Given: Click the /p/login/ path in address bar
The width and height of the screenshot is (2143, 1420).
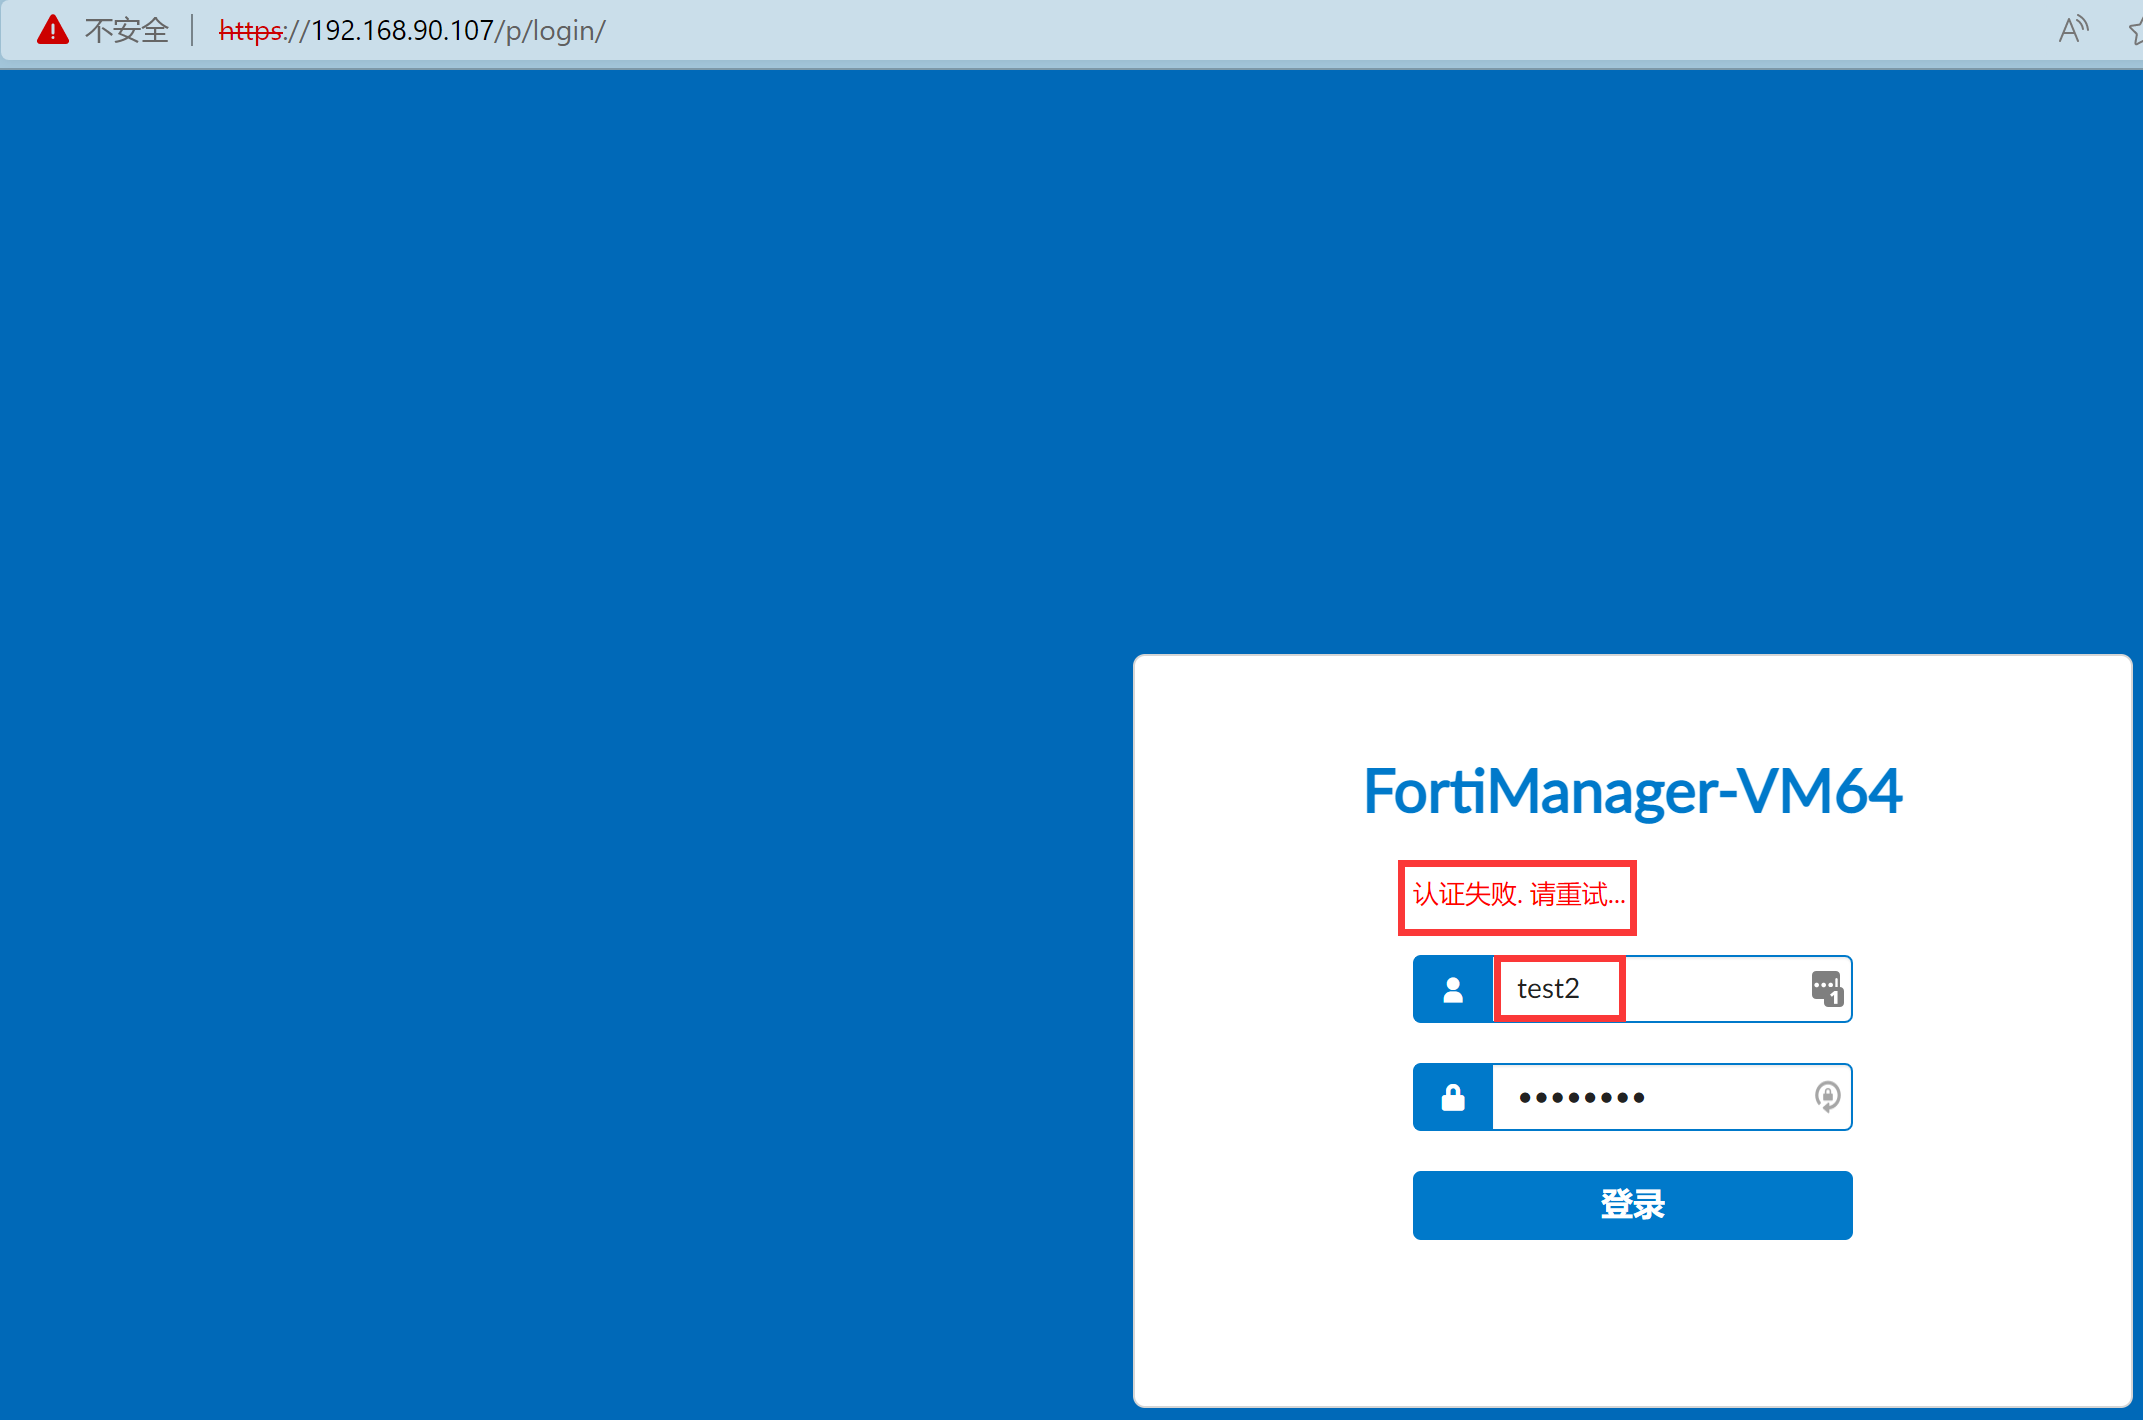Looking at the screenshot, I should [551, 31].
